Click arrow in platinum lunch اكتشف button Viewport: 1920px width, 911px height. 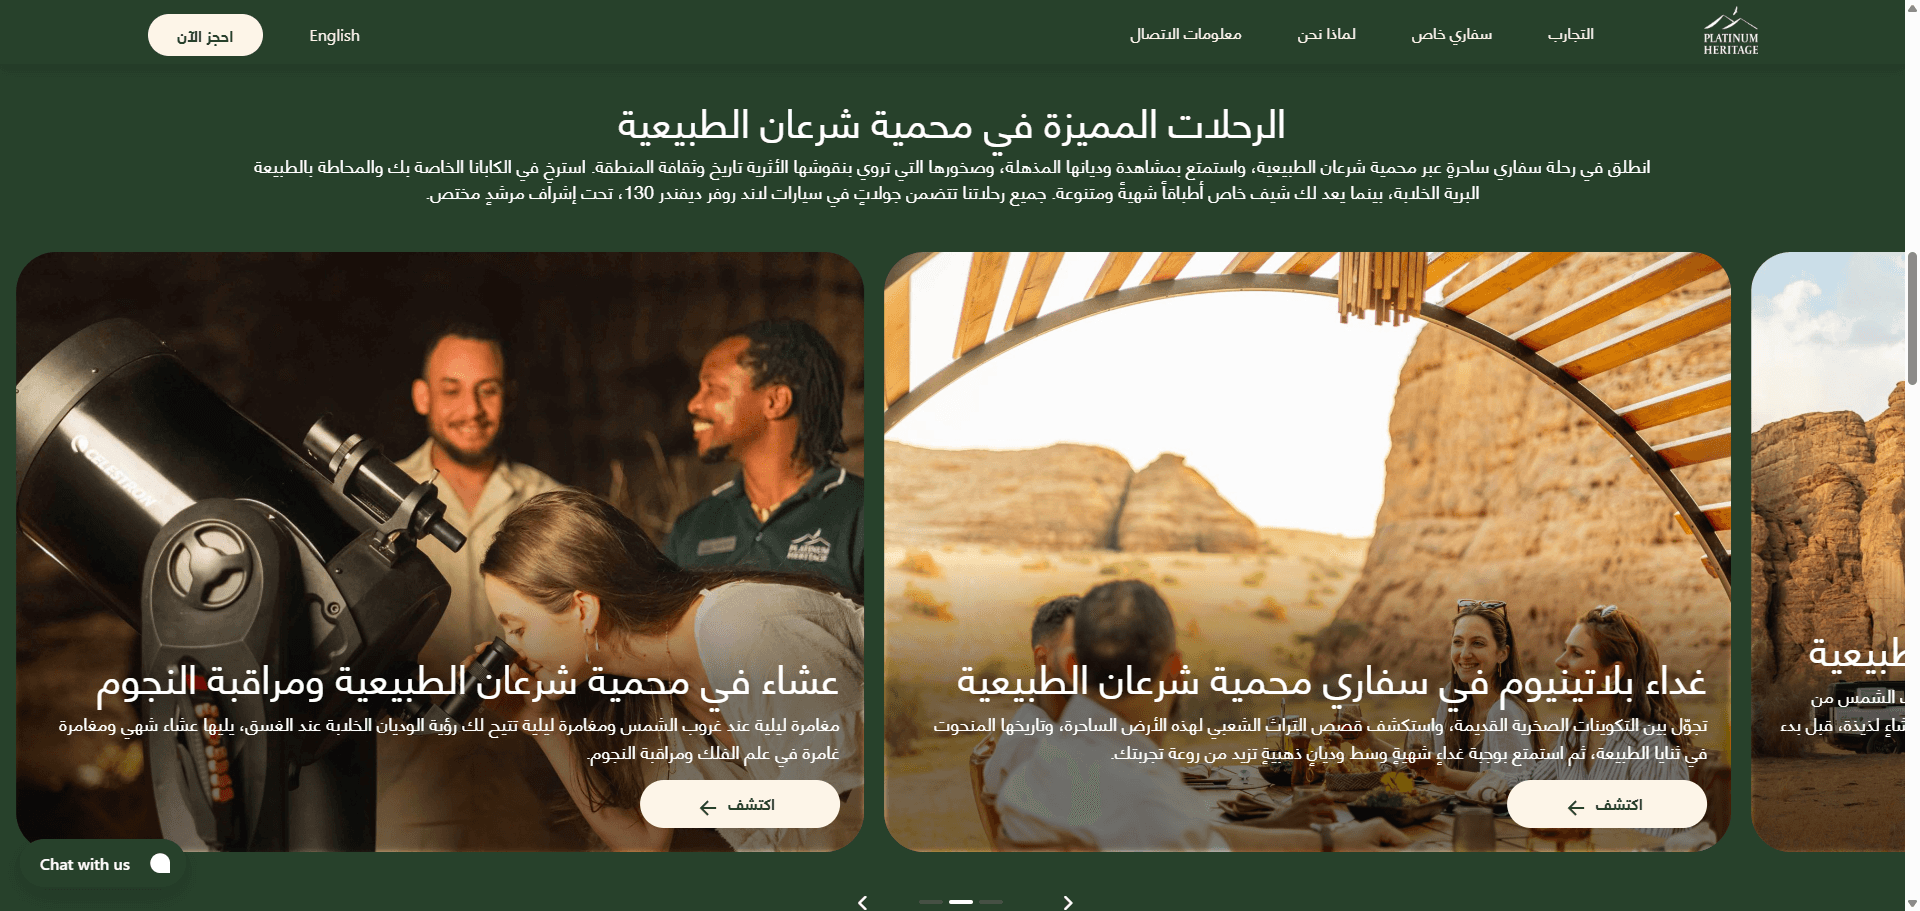tap(1576, 807)
